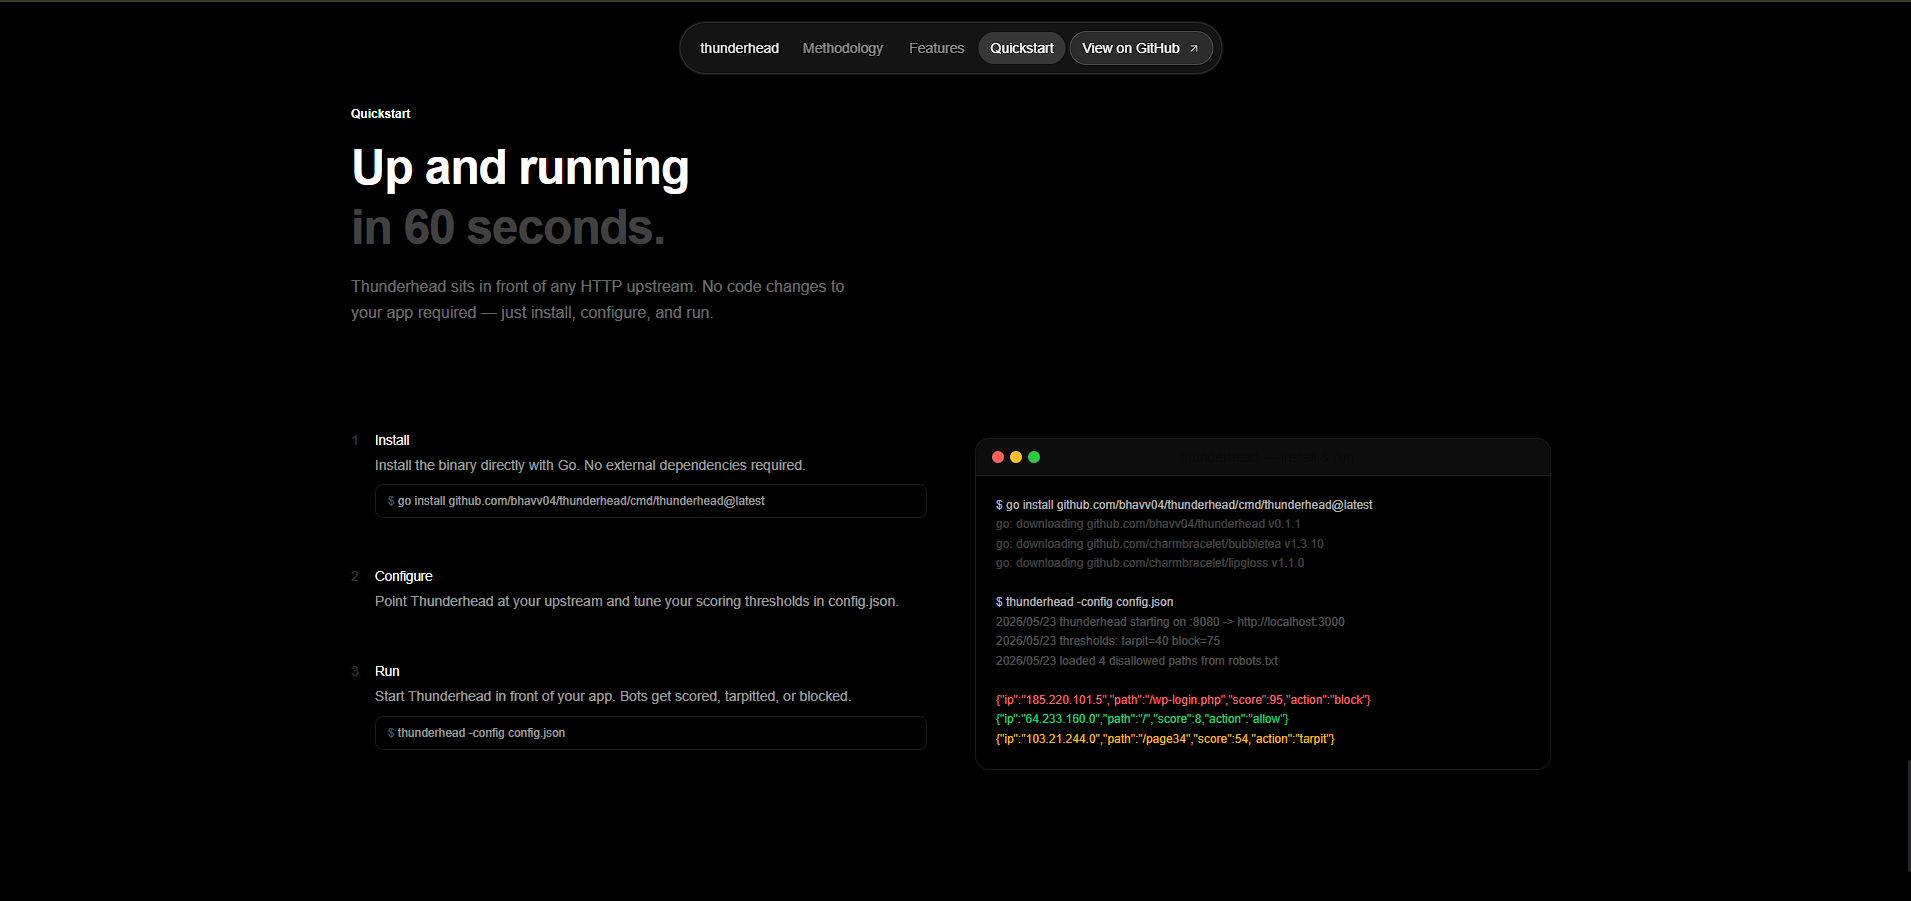Click the terminal line downloading lipgloss v1.1.0
This screenshot has height=901, width=1911.
(1150, 563)
